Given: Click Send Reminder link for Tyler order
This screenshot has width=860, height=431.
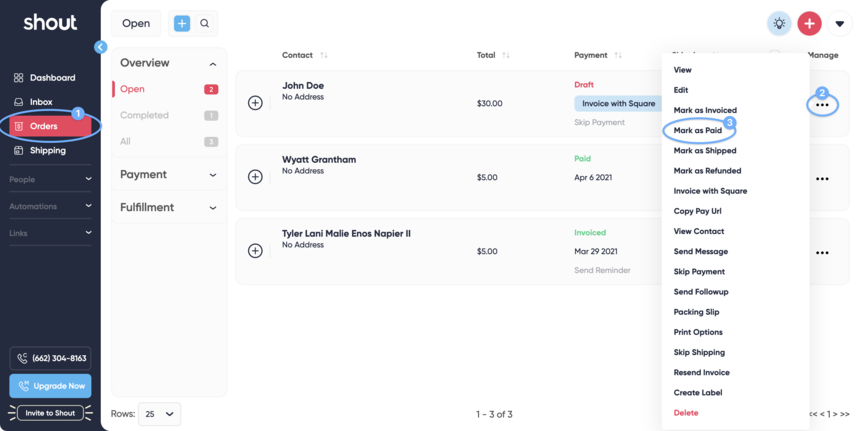Looking at the screenshot, I should (x=602, y=270).
